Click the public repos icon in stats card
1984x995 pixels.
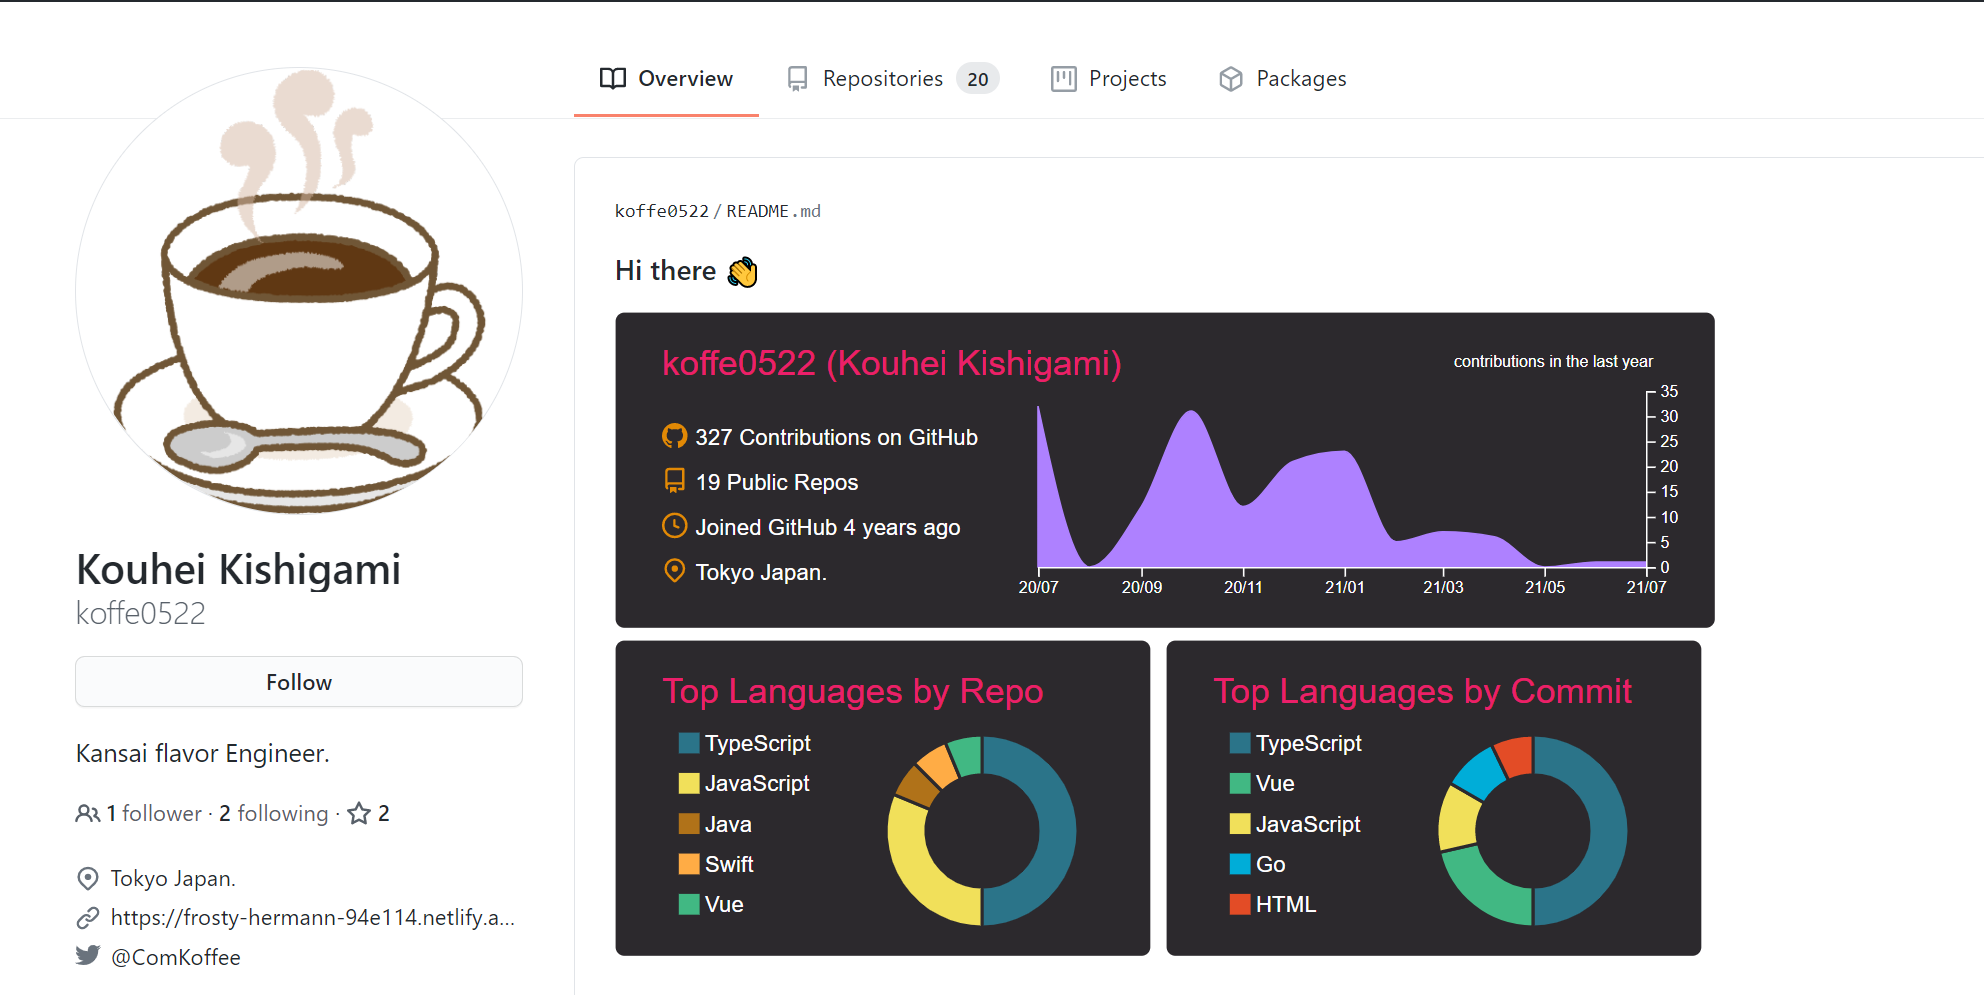point(675,481)
